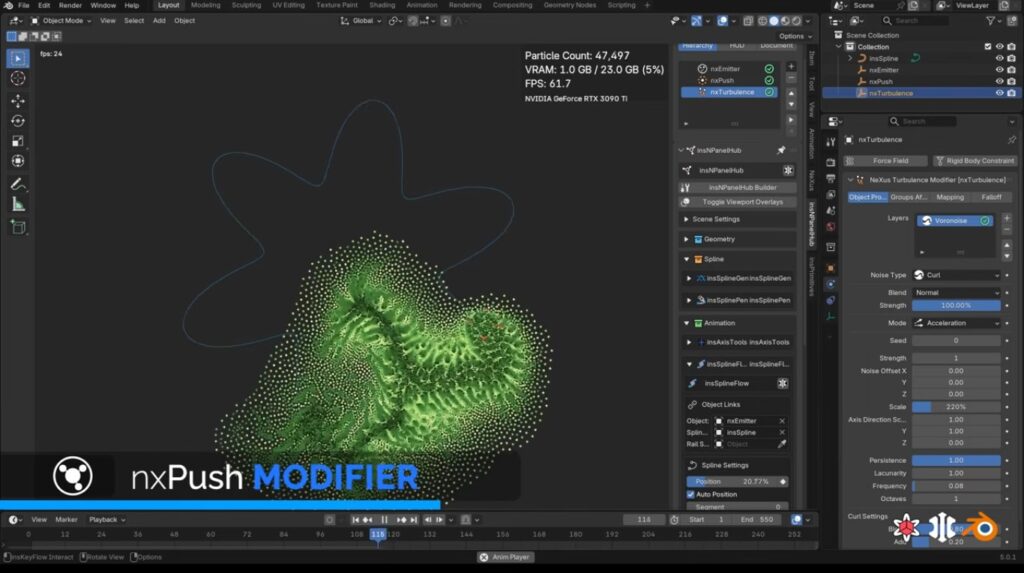Image resolution: width=1024 pixels, height=573 pixels.
Task: Select the Measure tool
Action: [18, 205]
